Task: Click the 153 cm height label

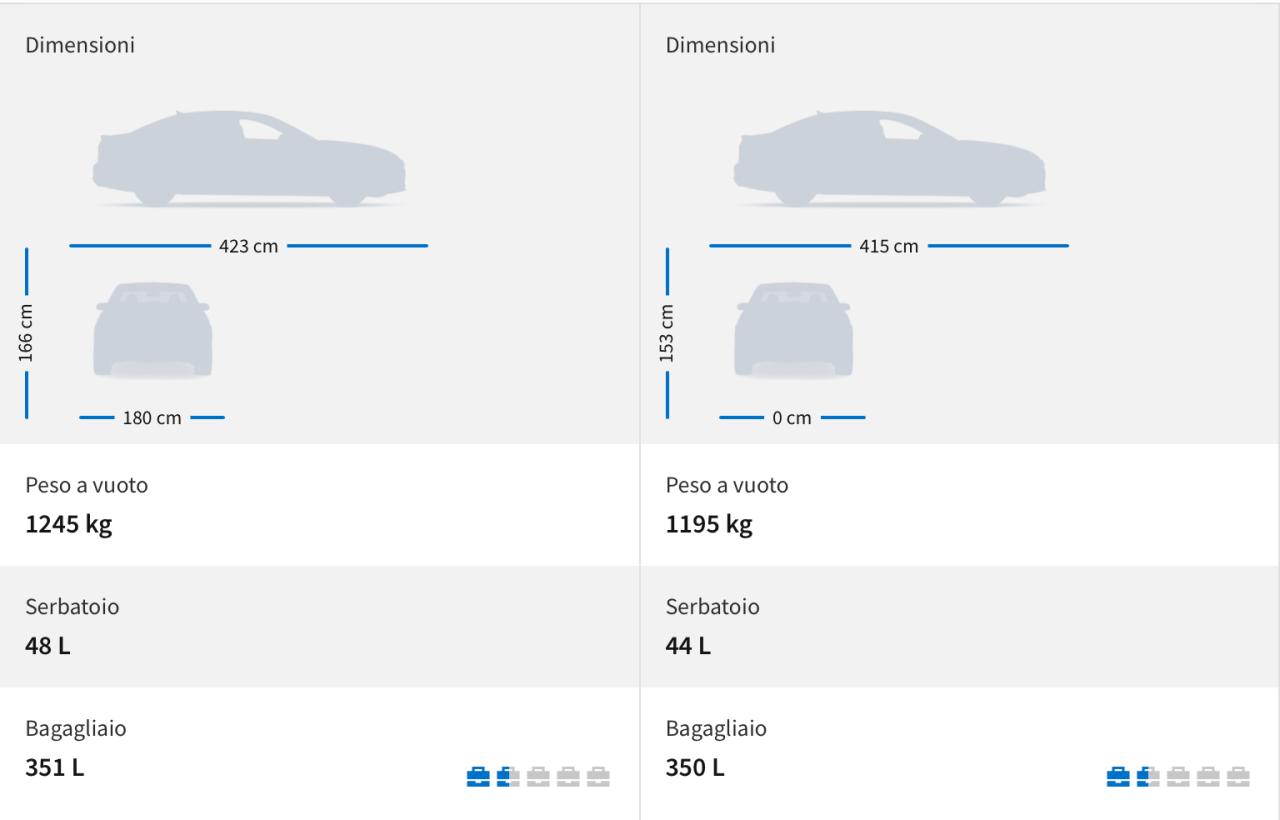Action: click(667, 333)
